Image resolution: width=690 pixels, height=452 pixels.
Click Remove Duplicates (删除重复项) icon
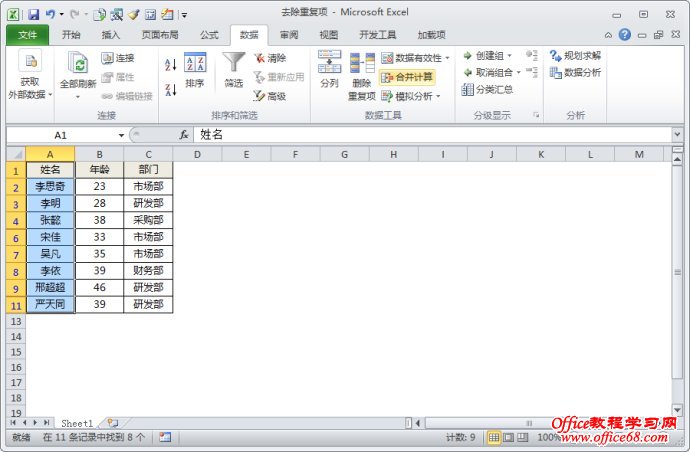[x=362, y=66]
